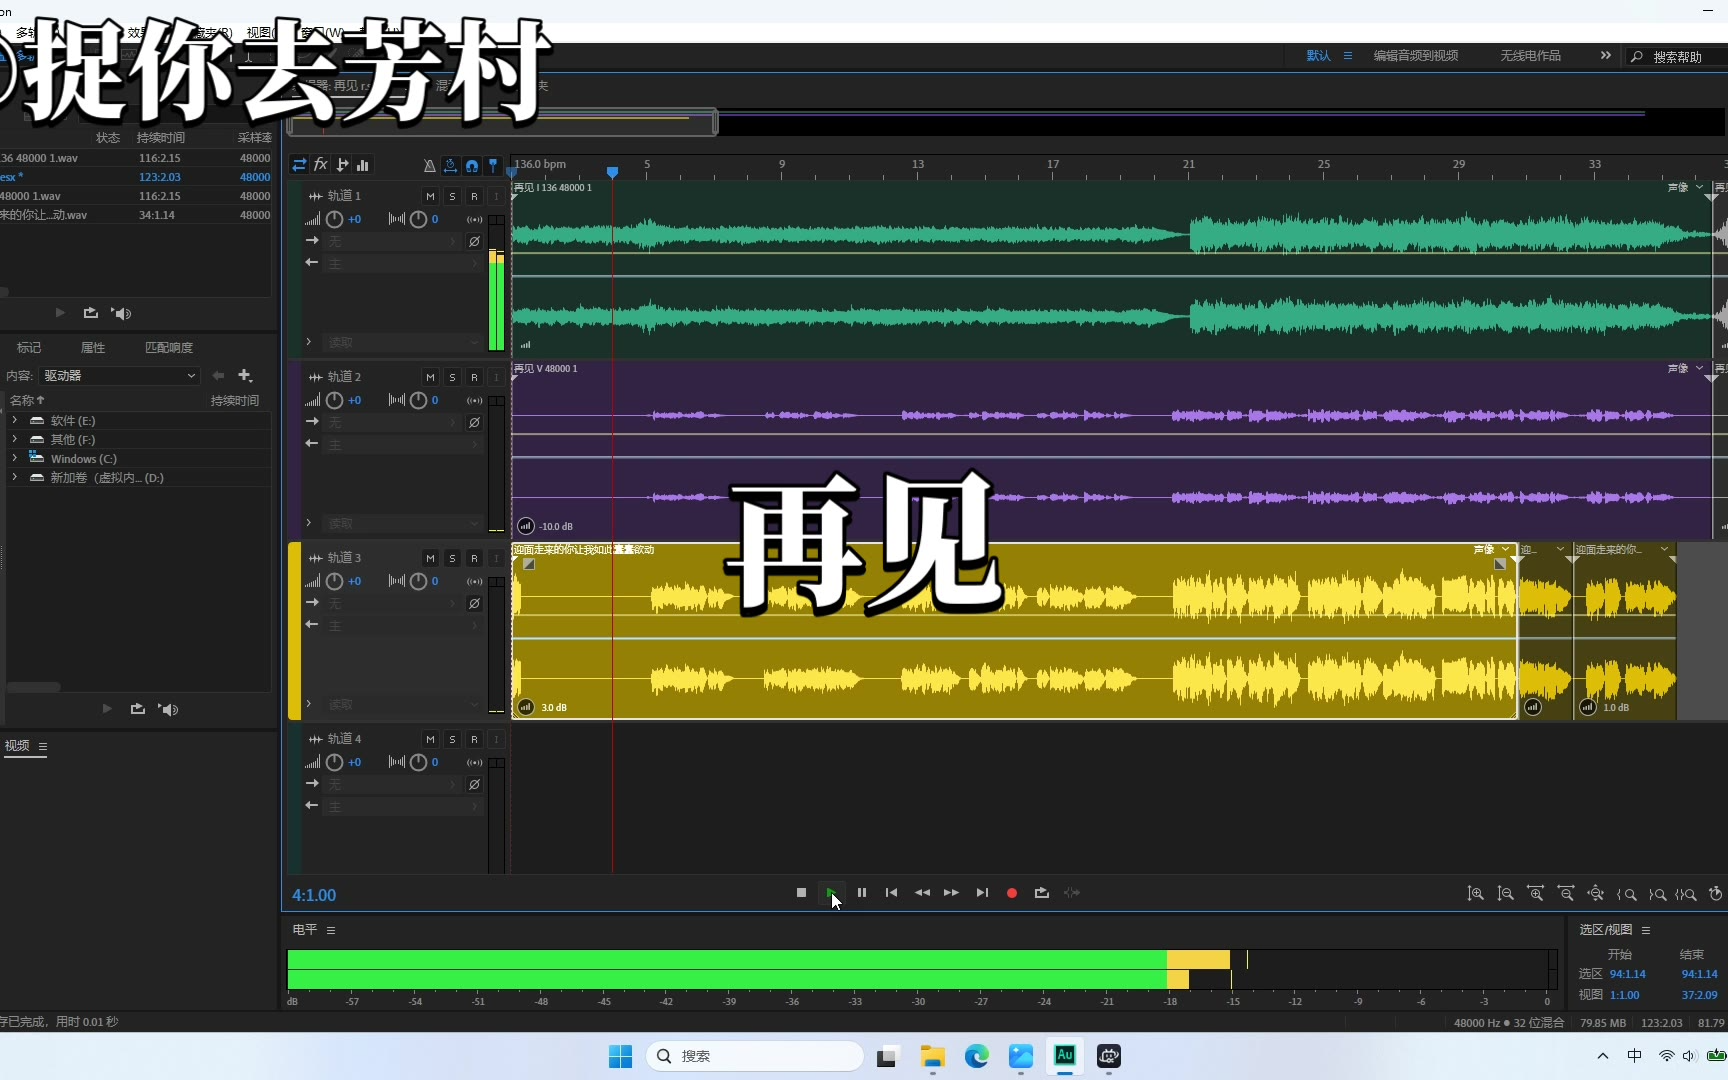Screen dimensions: 1728x1080
Task: Click the Record button in transport
Action: coord(1011,893)
